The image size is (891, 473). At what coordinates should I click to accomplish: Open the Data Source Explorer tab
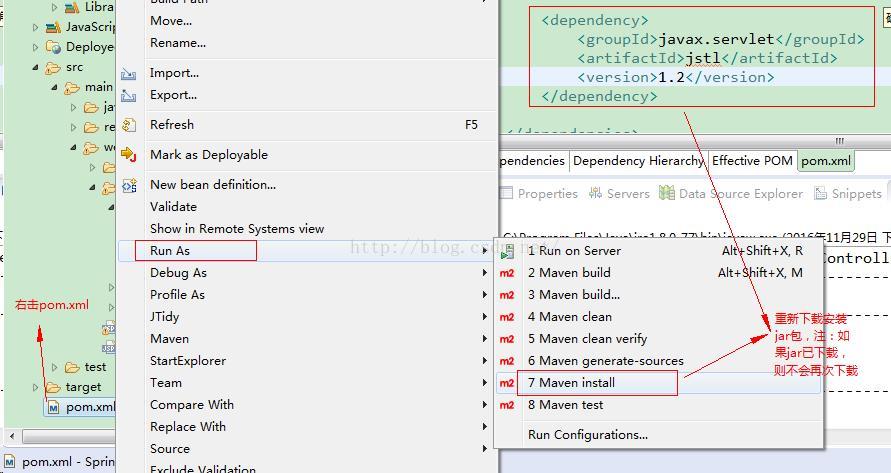tap(731, 194)
